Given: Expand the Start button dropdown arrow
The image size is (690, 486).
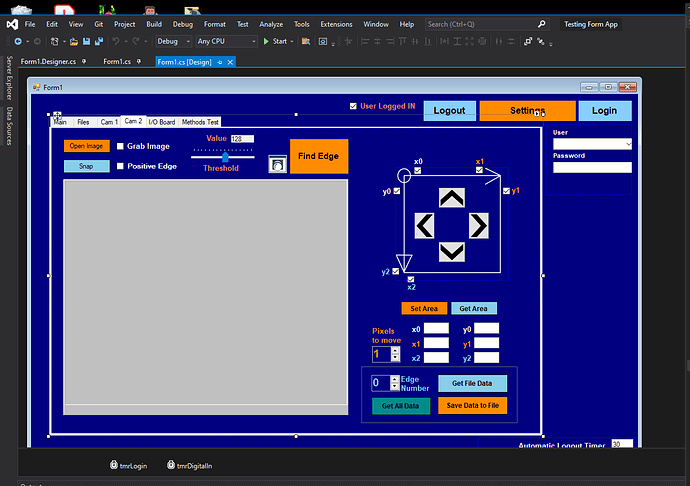Looking at the screenshot, I should 292,41.
